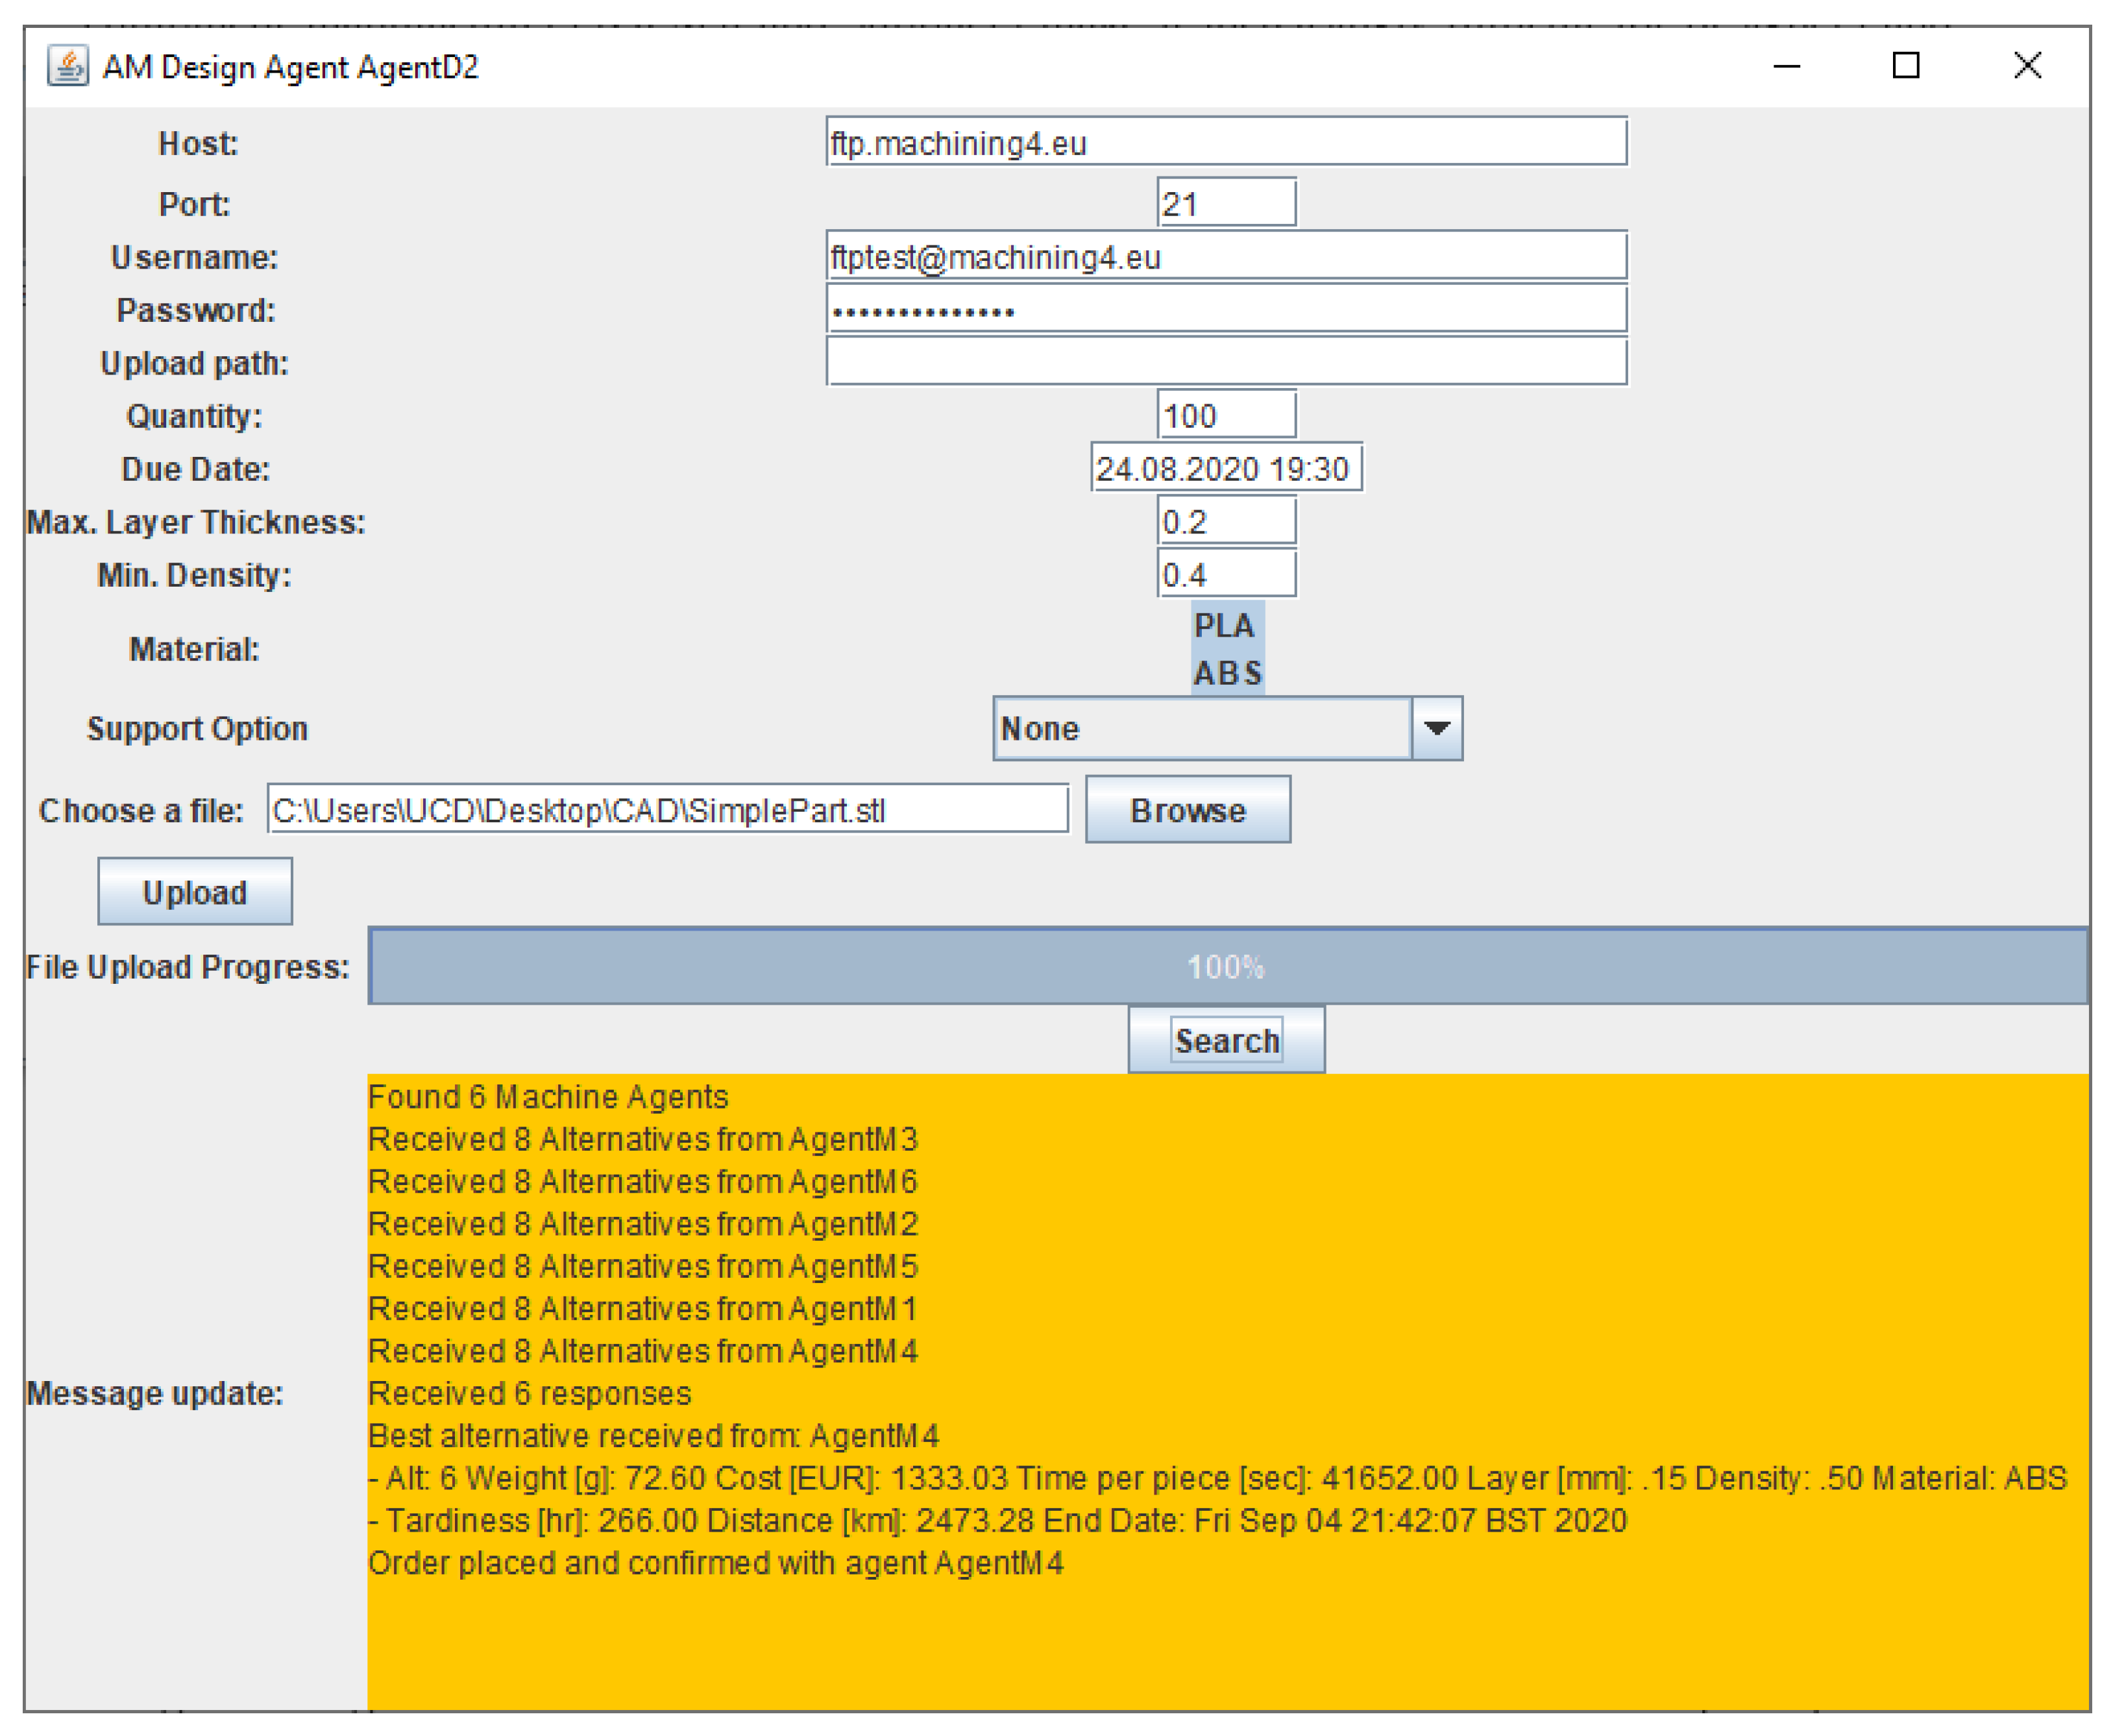Select the None support option combo box
This screenshot has height=1736, width=2113.
[x=1227, y=728]
